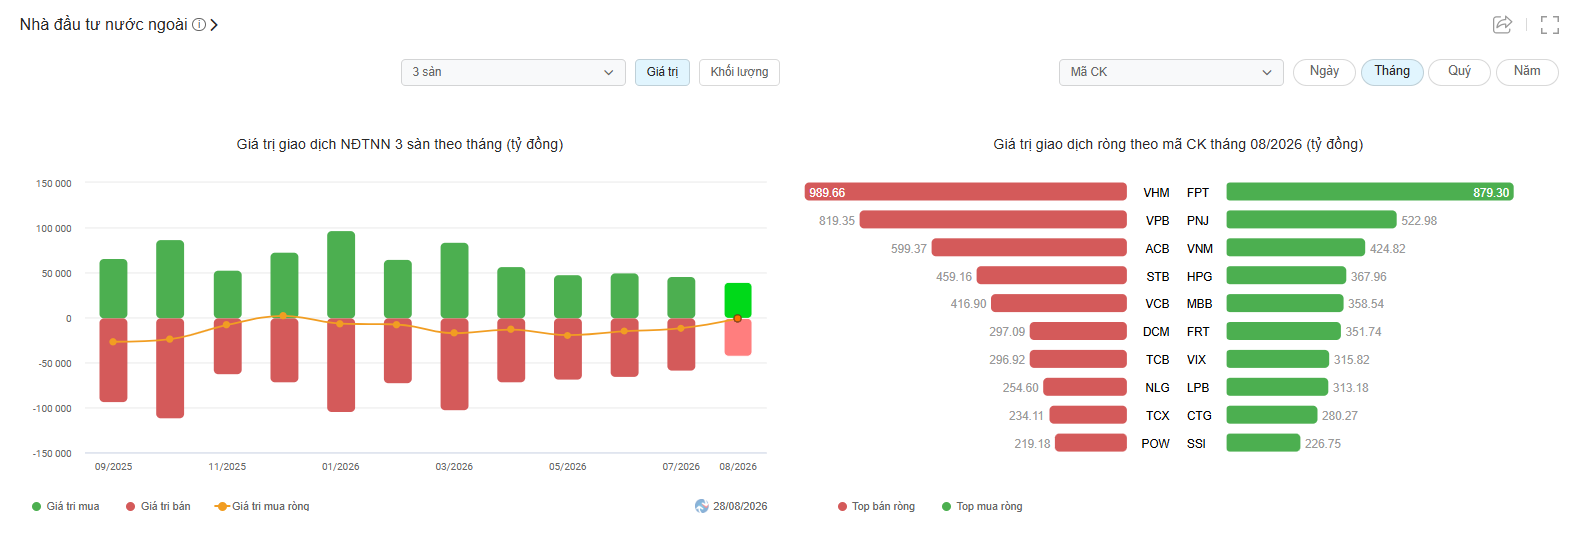Click the green HPG bar labelled 367.96
1574x542 pixels.
pos(1286,276)
